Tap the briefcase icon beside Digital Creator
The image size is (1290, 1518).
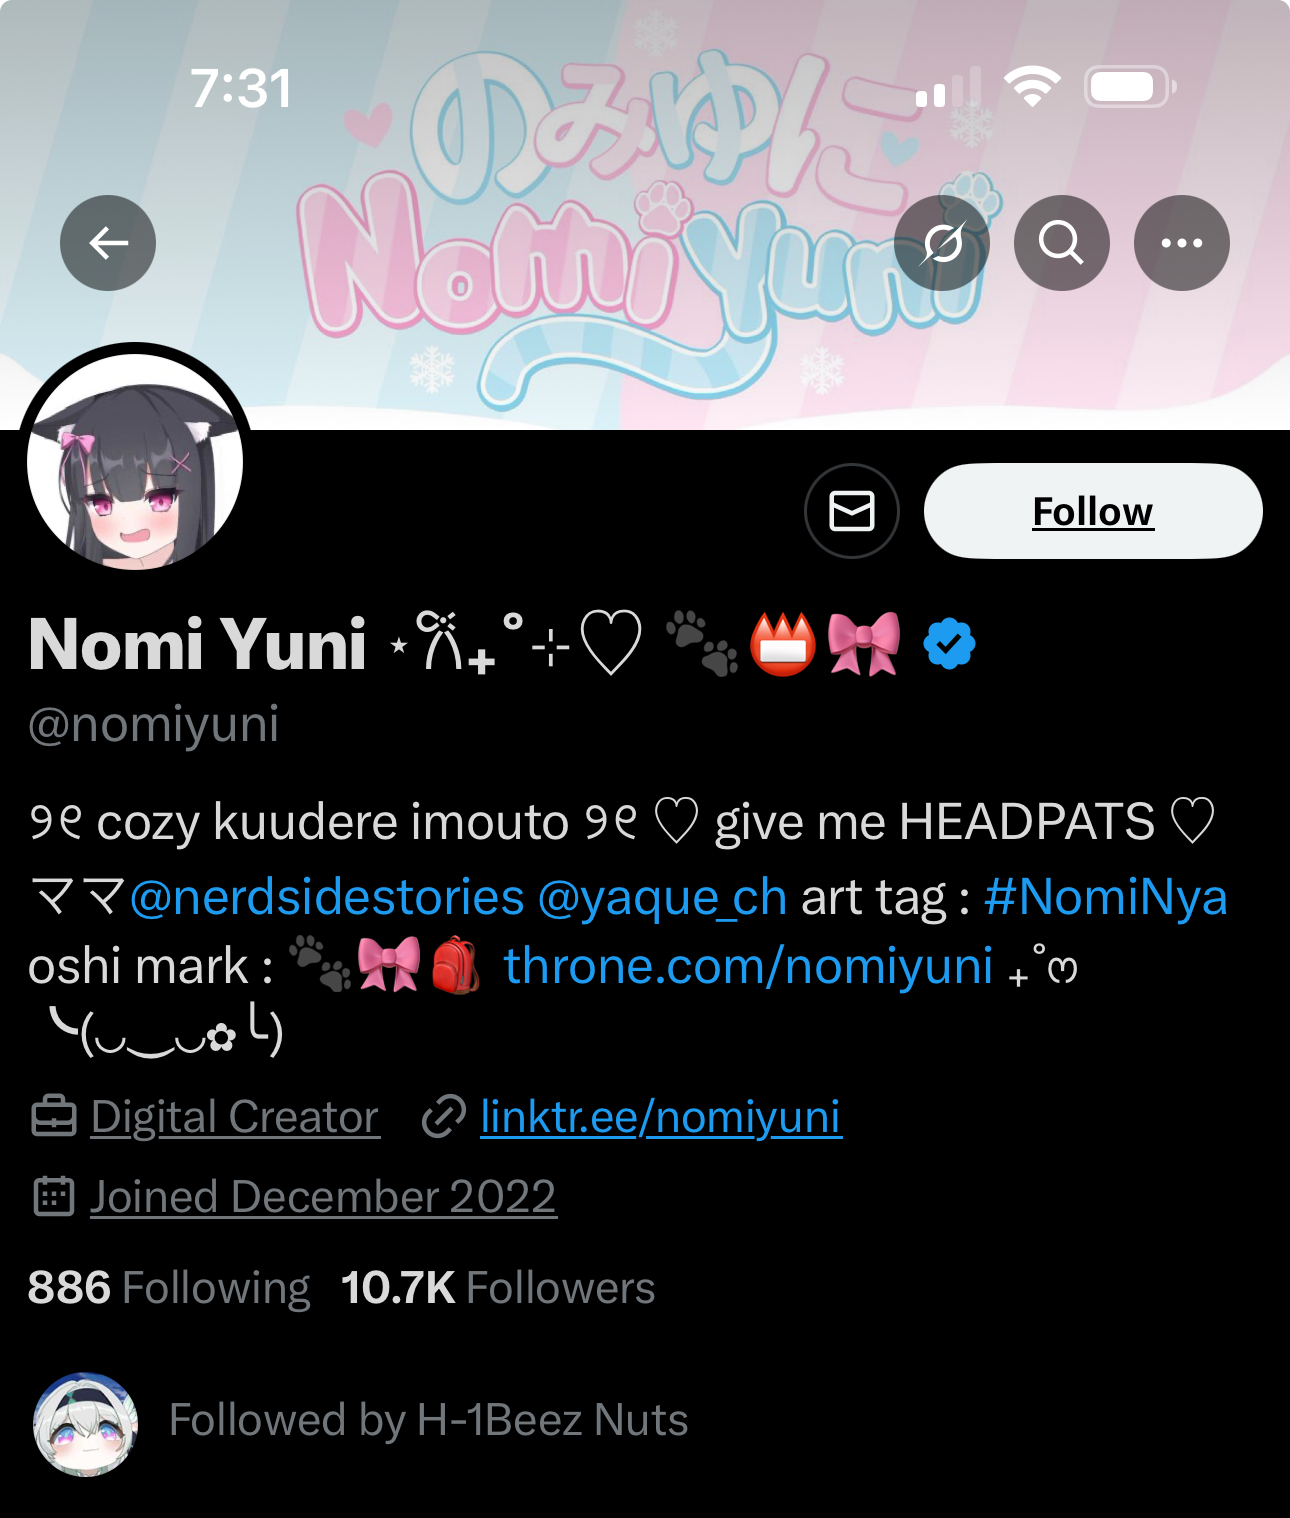click(x=54, y=1117)
